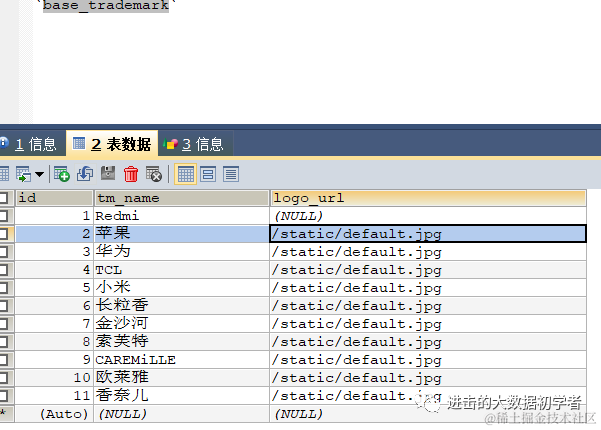Click the (NULL) logo_url cell for Redmi
The image size is (601, 430).
coord(428,216)
